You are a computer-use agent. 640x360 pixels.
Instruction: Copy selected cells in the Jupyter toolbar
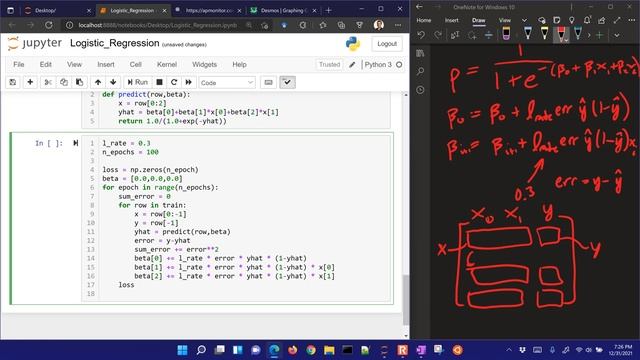[64, 82]
